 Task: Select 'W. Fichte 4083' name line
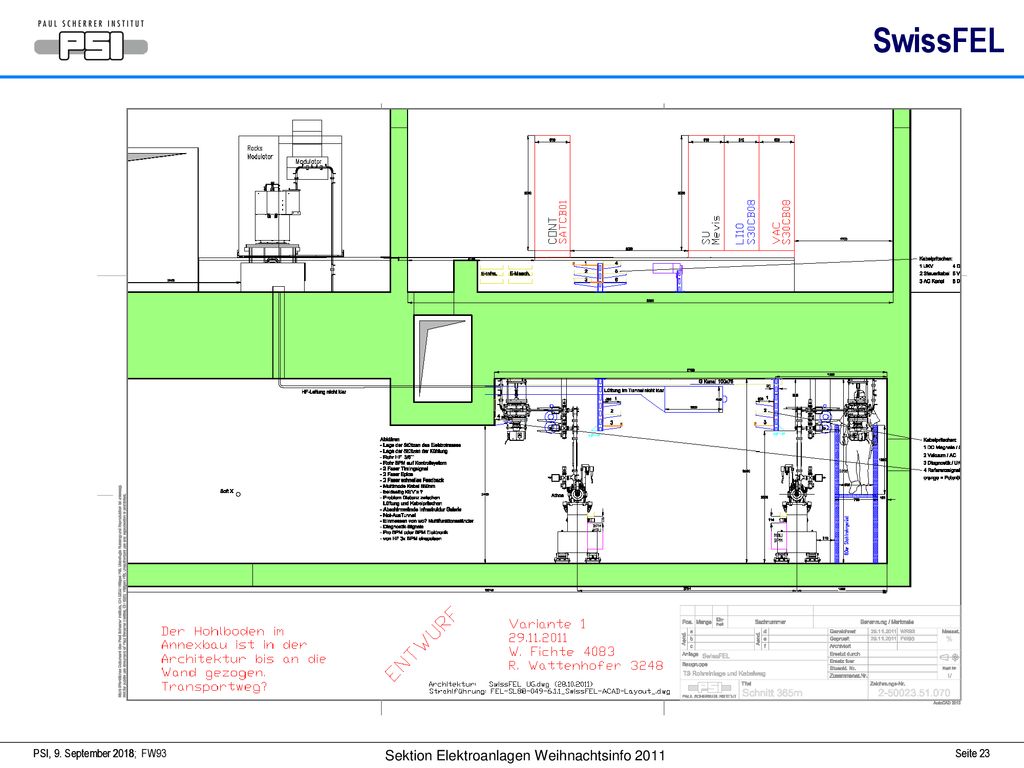click(562, 651)
